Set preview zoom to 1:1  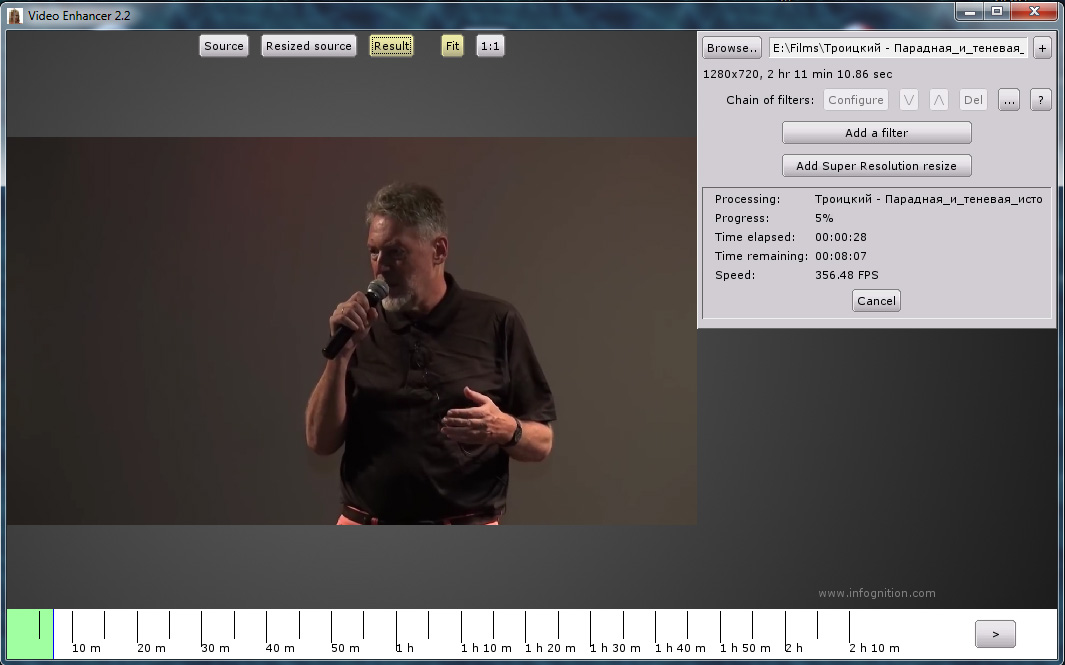click(x=490, y=46)
